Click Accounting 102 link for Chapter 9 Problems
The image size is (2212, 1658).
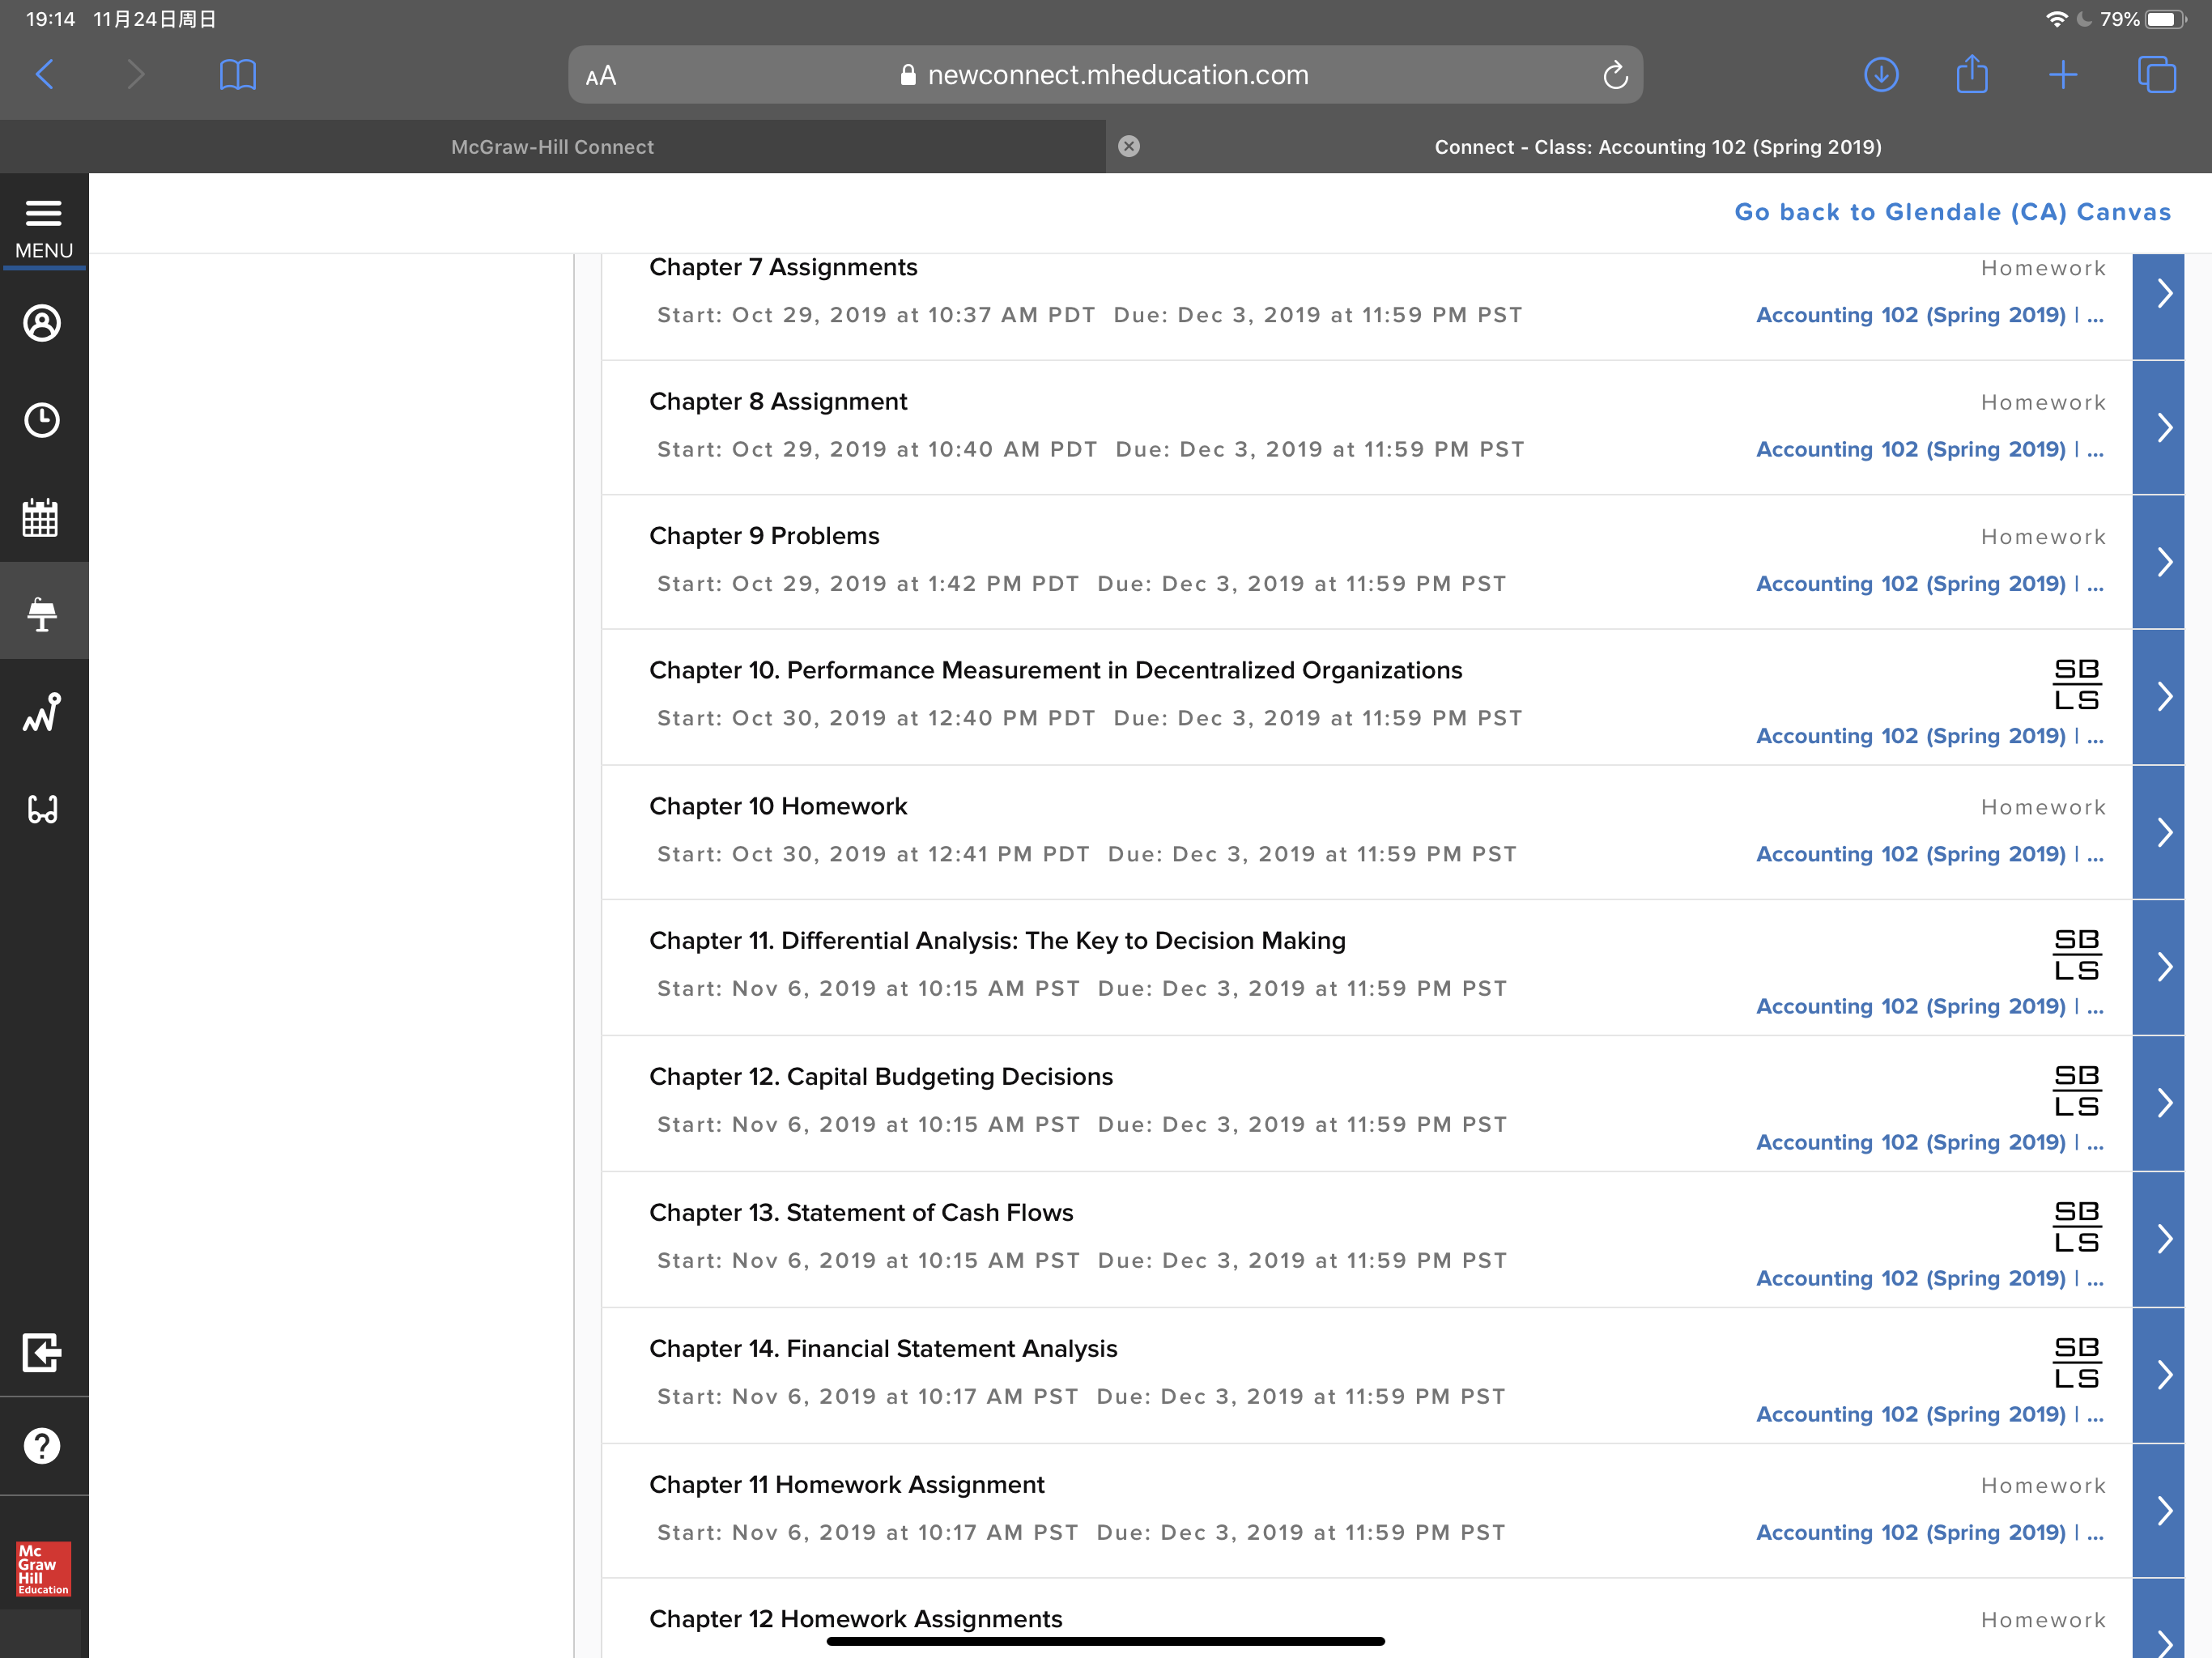[x=1930, y=583]
